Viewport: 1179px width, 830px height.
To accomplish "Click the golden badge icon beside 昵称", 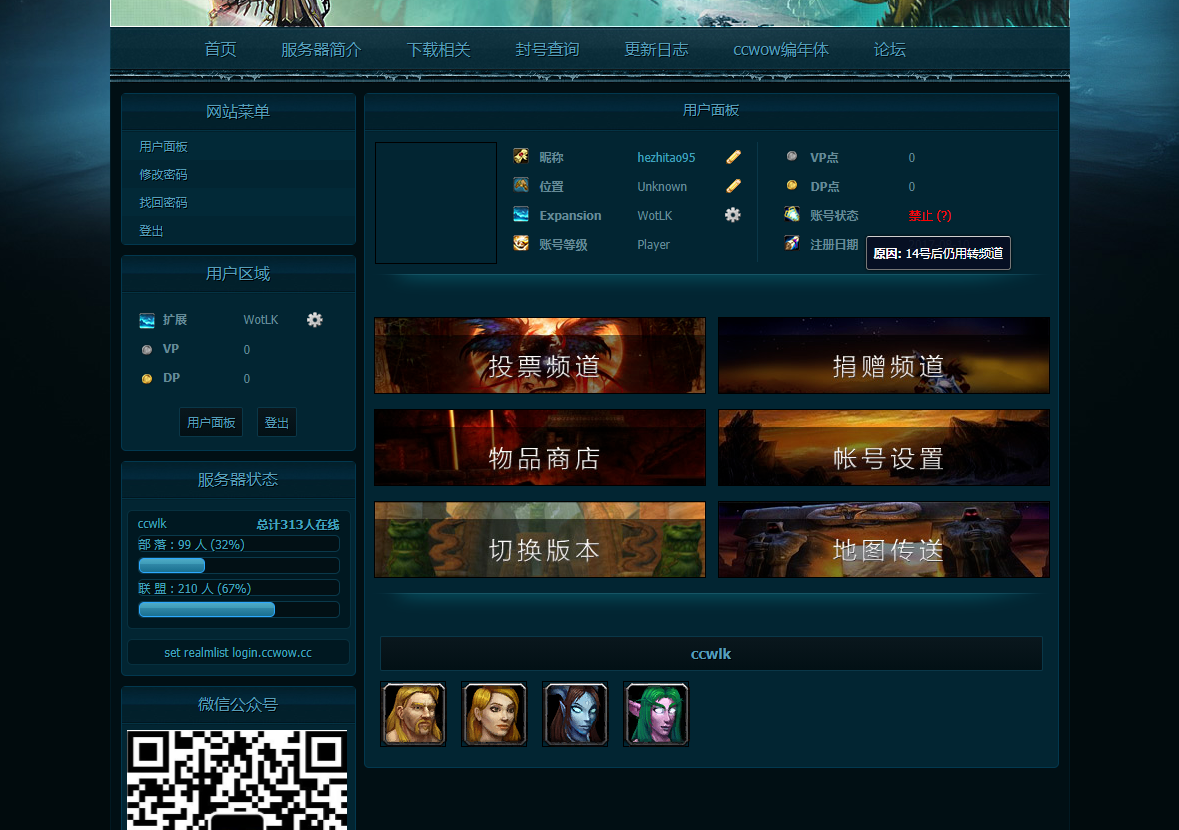I will coord(520,156).
